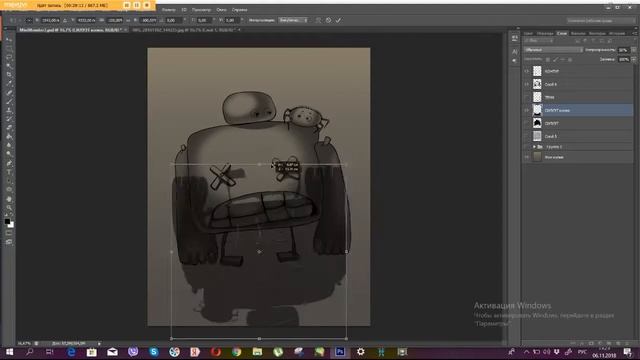Viewport: 640px width, 360px height.
Task: Toggle visibility of layer Слой 5
Action: [x=527, y=136]
